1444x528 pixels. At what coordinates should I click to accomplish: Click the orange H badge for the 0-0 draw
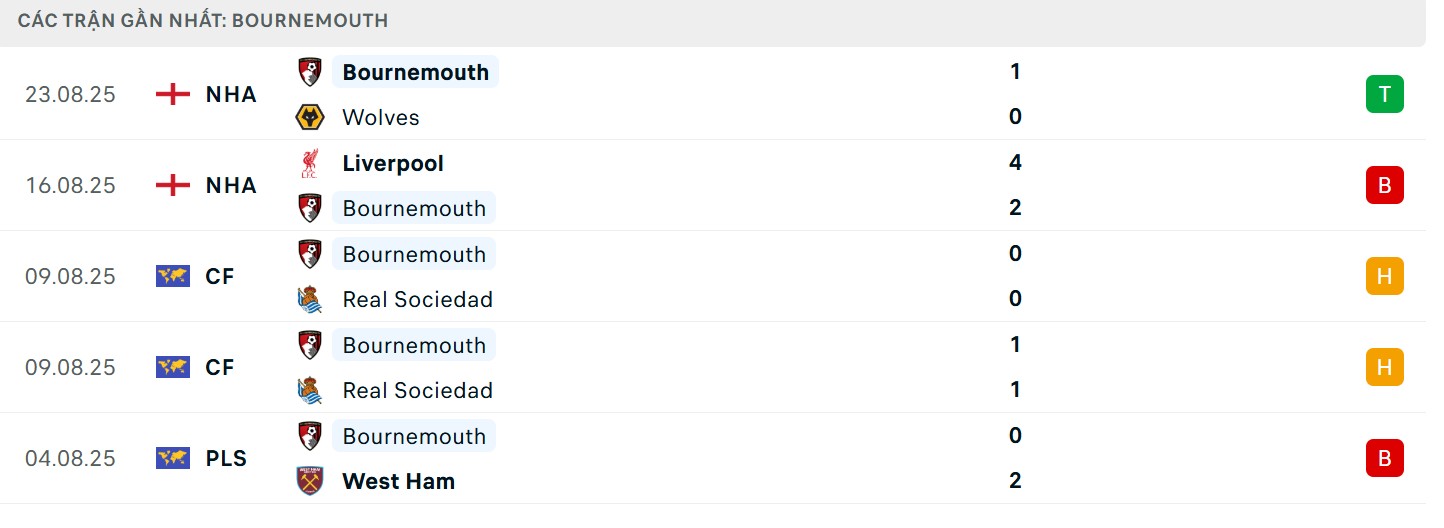click(1384, 276)
